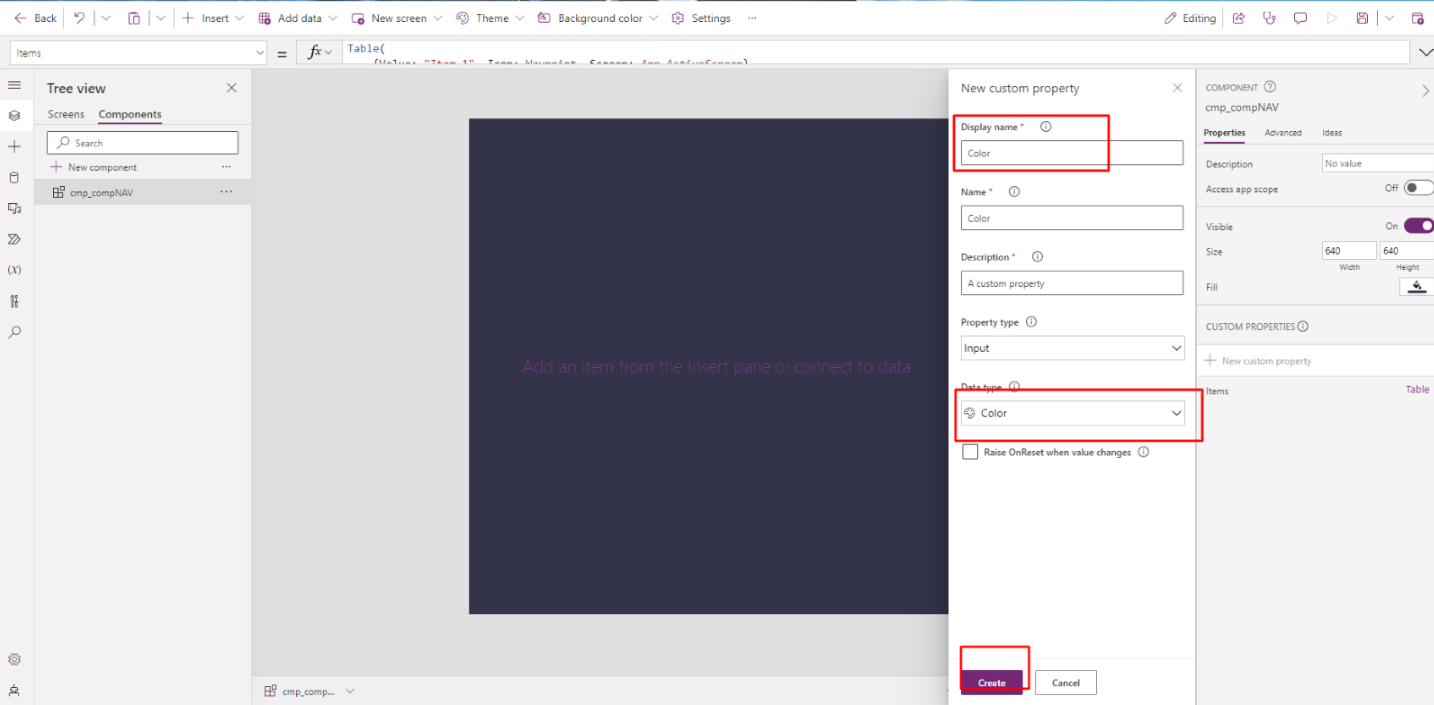
Task: Toggle Access app scope on
Action: coord(1419,187)
